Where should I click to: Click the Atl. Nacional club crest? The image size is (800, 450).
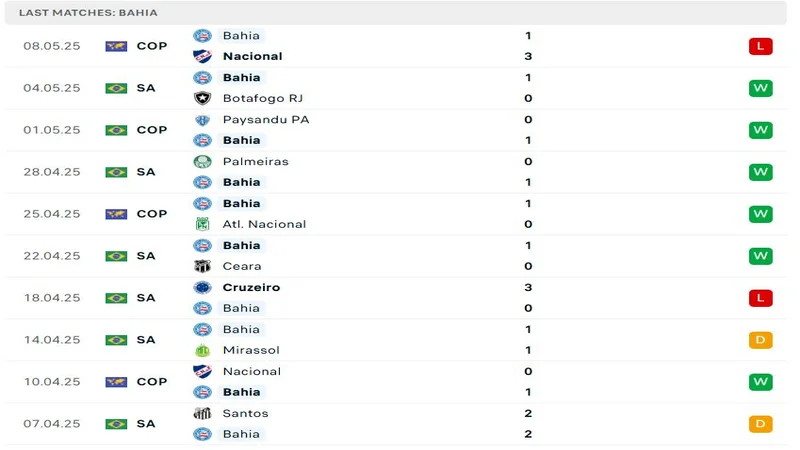[x=202, y=224]
